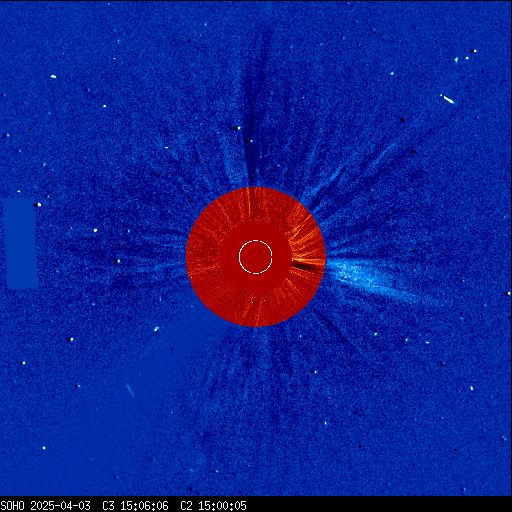Click the bright star touching the blue rectangle's corner

(39, 204)
